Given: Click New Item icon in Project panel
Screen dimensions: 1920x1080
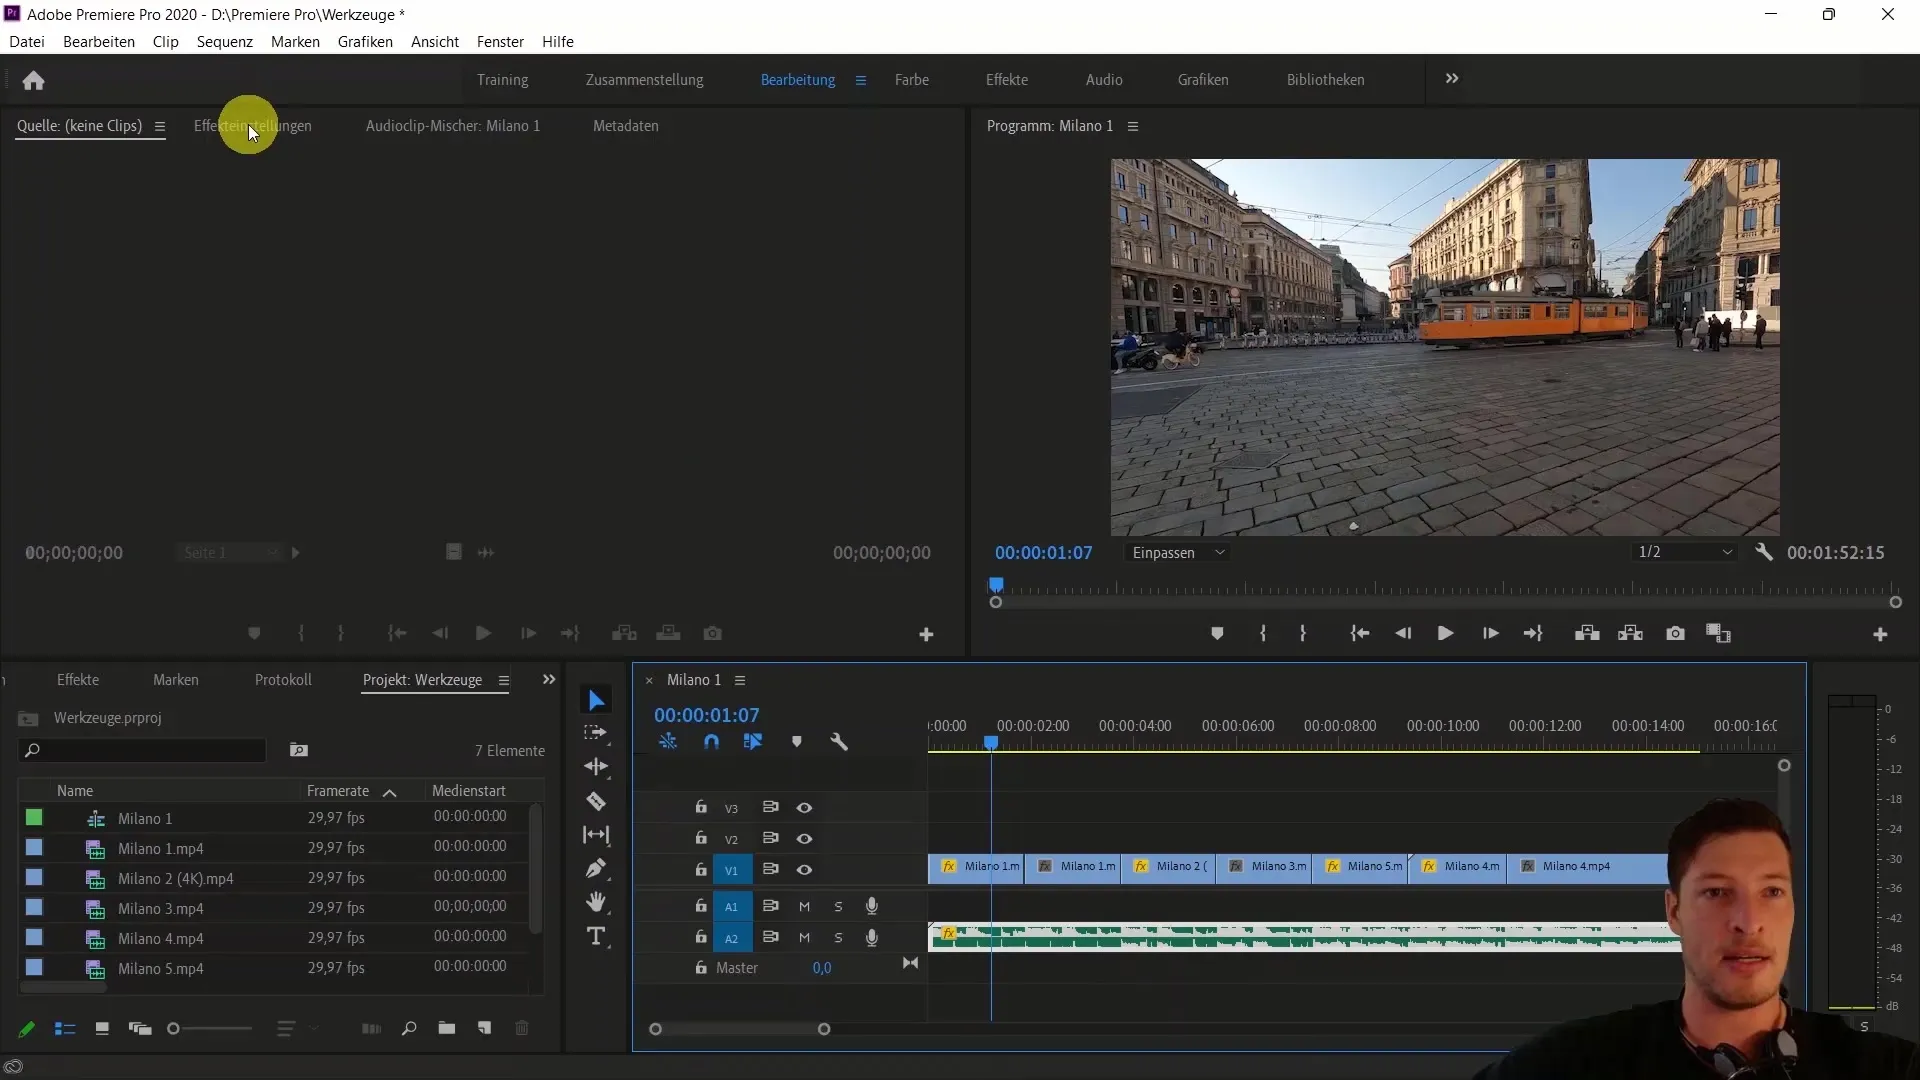Looking at the screenshot, I should (484, 1028).
